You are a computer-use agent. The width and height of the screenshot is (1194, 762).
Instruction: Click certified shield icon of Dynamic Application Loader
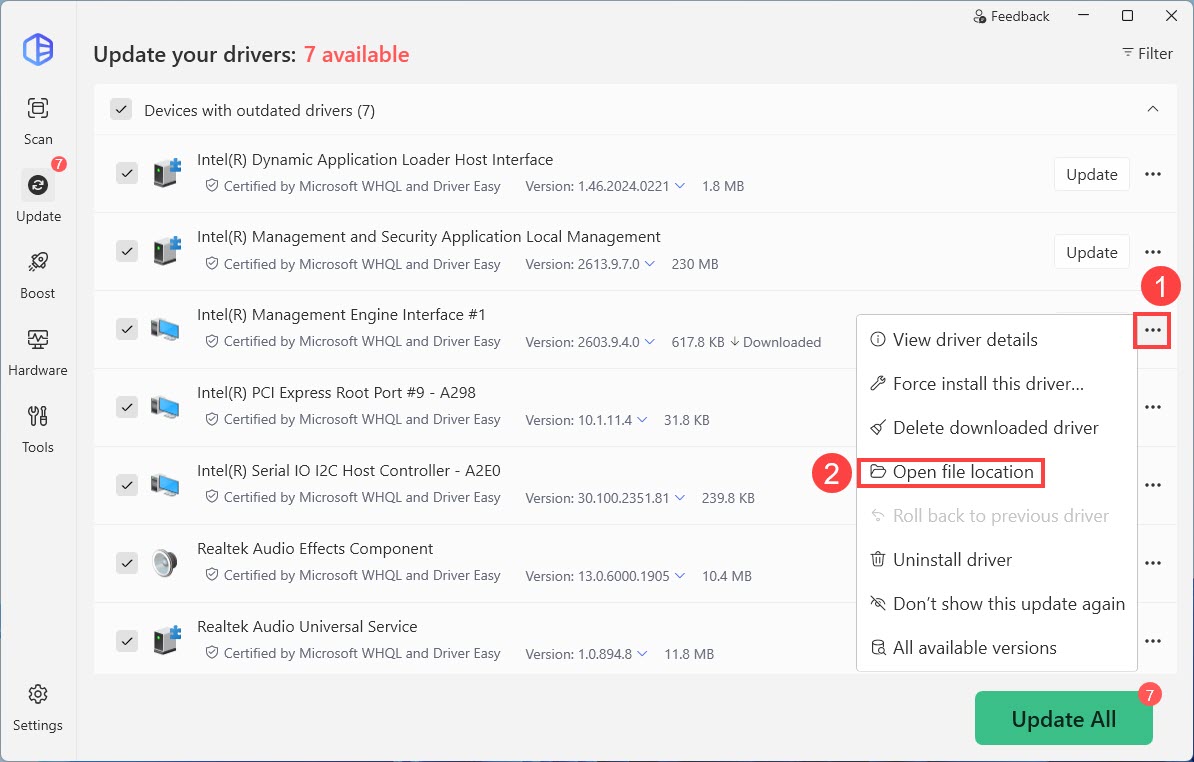click(x=212, y=186)
